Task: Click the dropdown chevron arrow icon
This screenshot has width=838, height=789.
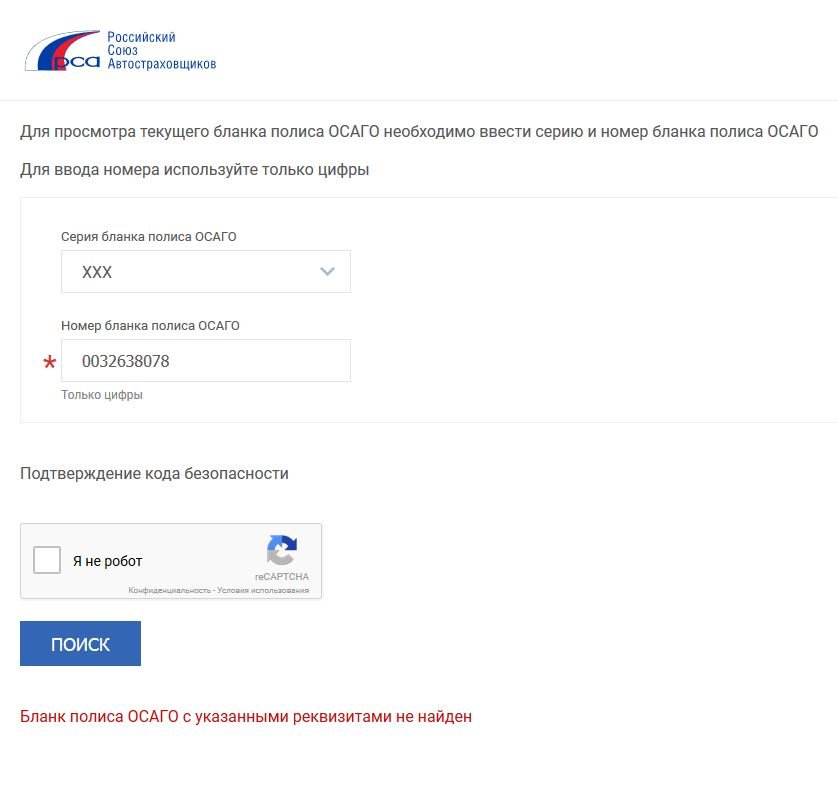Action: 327,272
